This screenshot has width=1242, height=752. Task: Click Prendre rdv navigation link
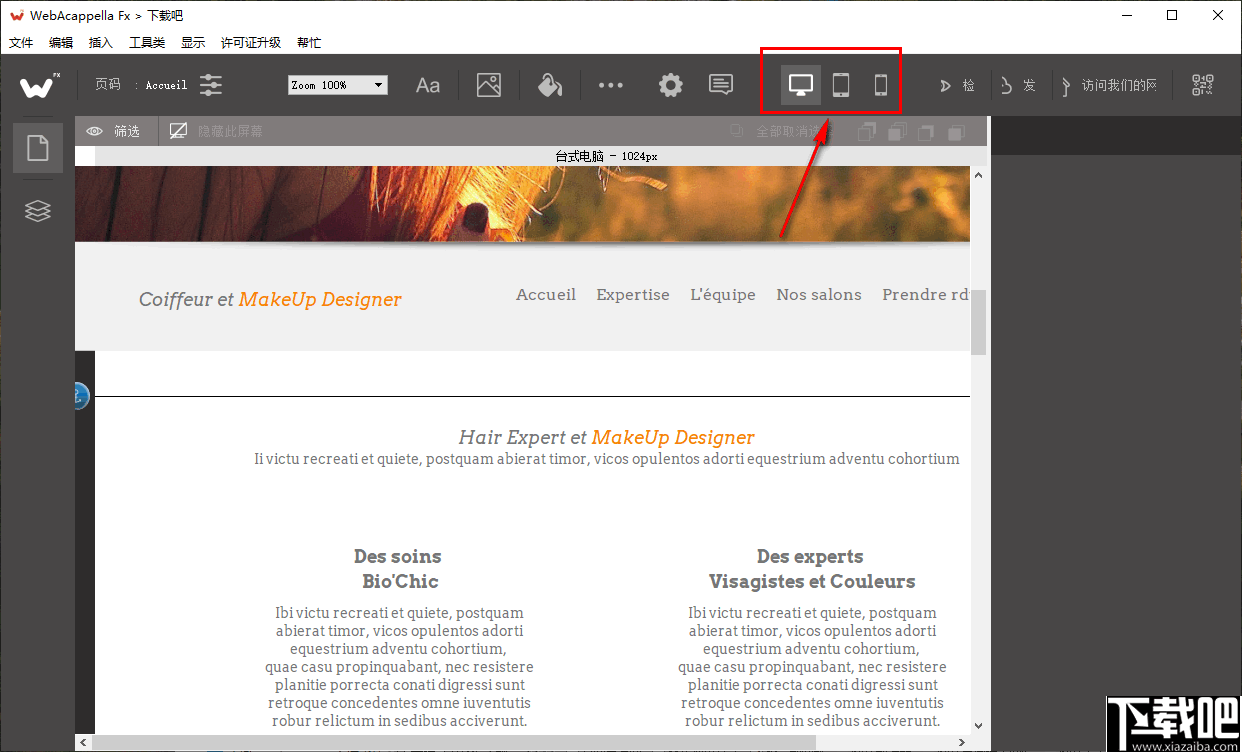926,294
